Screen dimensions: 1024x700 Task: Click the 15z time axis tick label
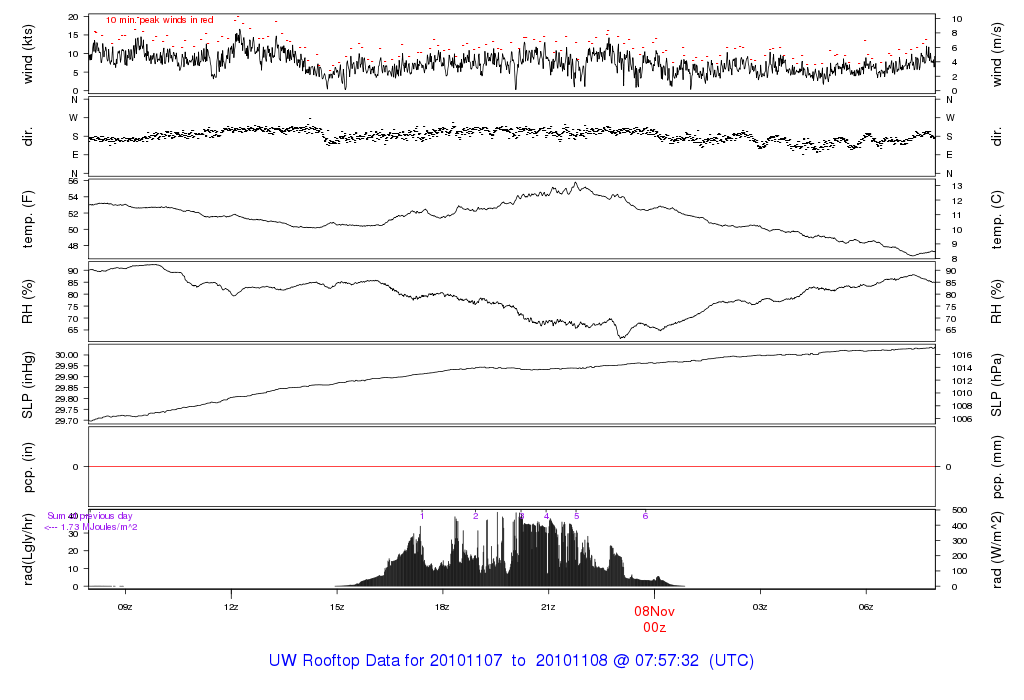click(x=336, y=607)
